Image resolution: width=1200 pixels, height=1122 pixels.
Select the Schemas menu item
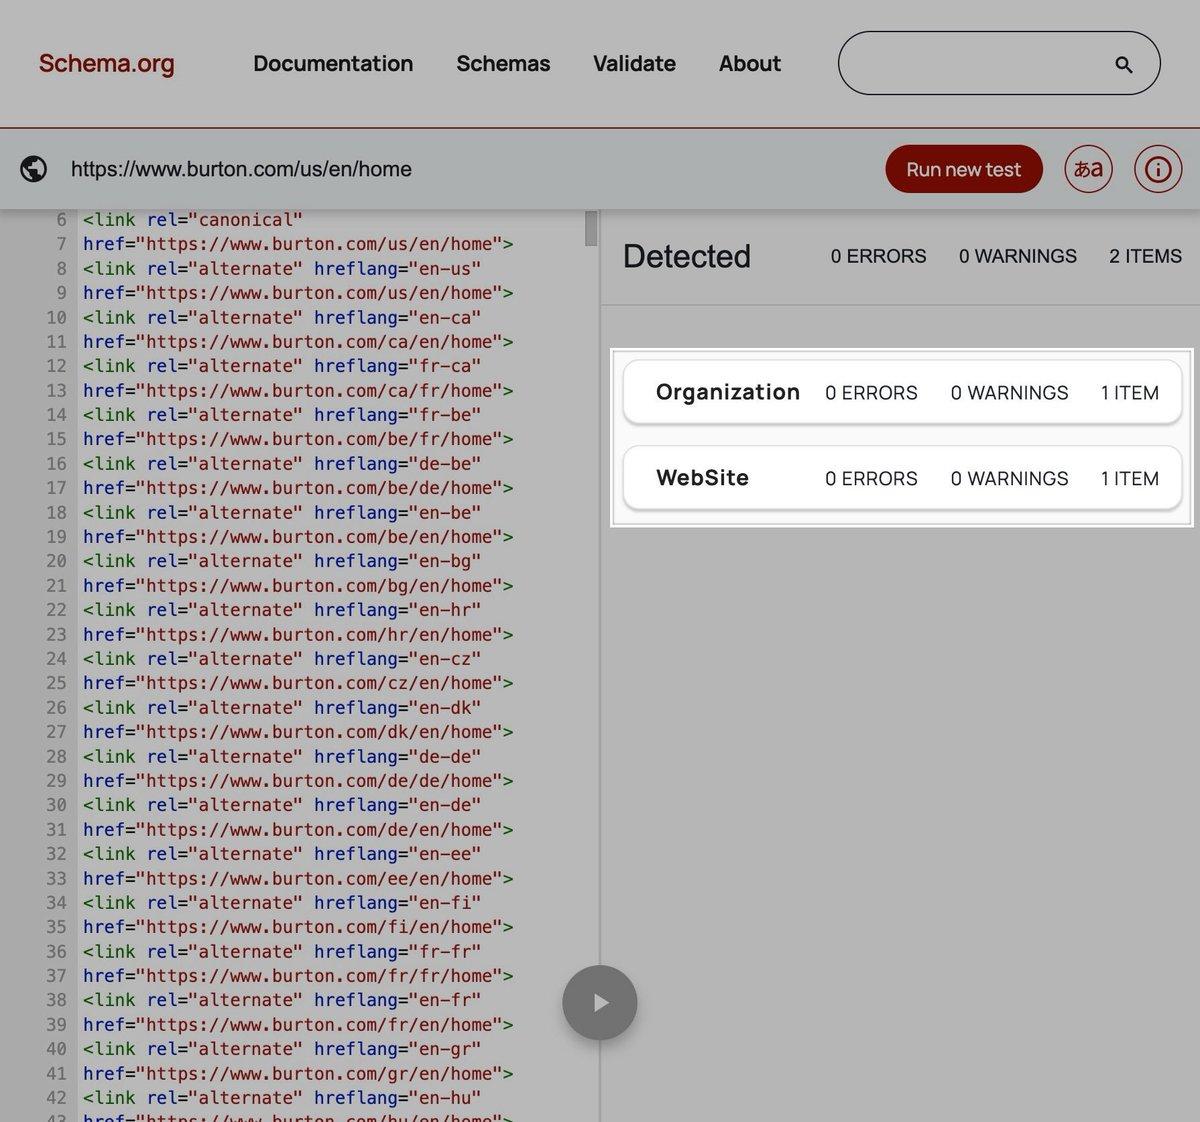(503, 63)
